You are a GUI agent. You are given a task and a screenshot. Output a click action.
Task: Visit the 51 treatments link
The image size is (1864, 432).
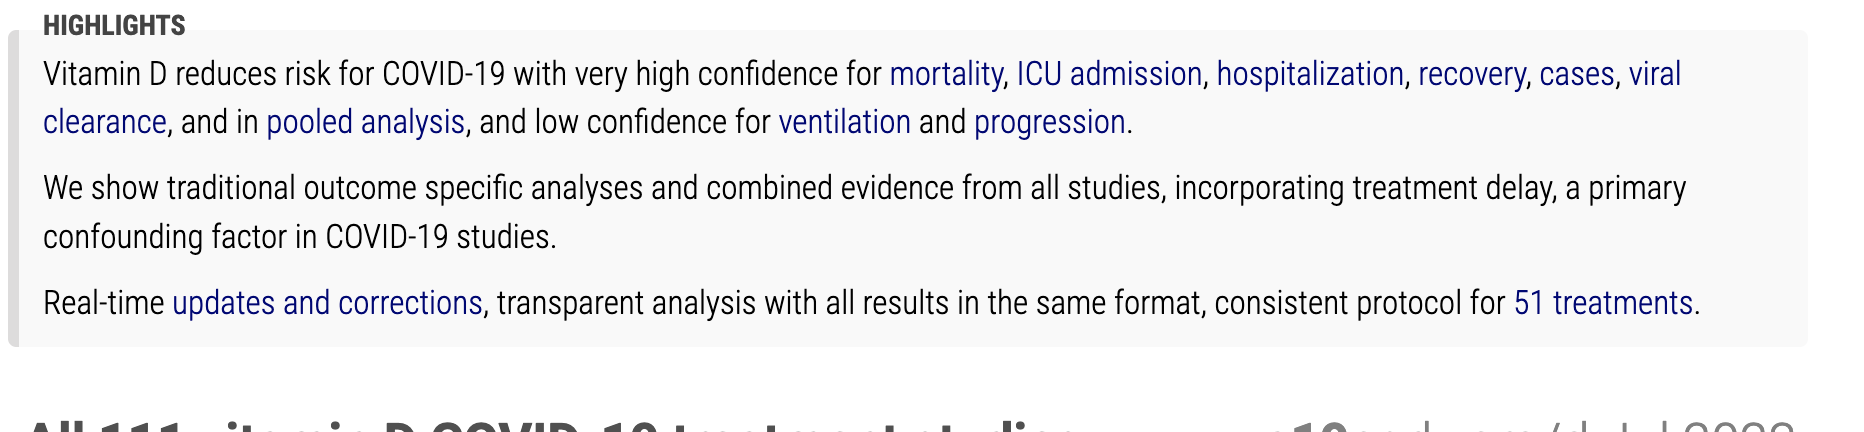click(1603, 302)
